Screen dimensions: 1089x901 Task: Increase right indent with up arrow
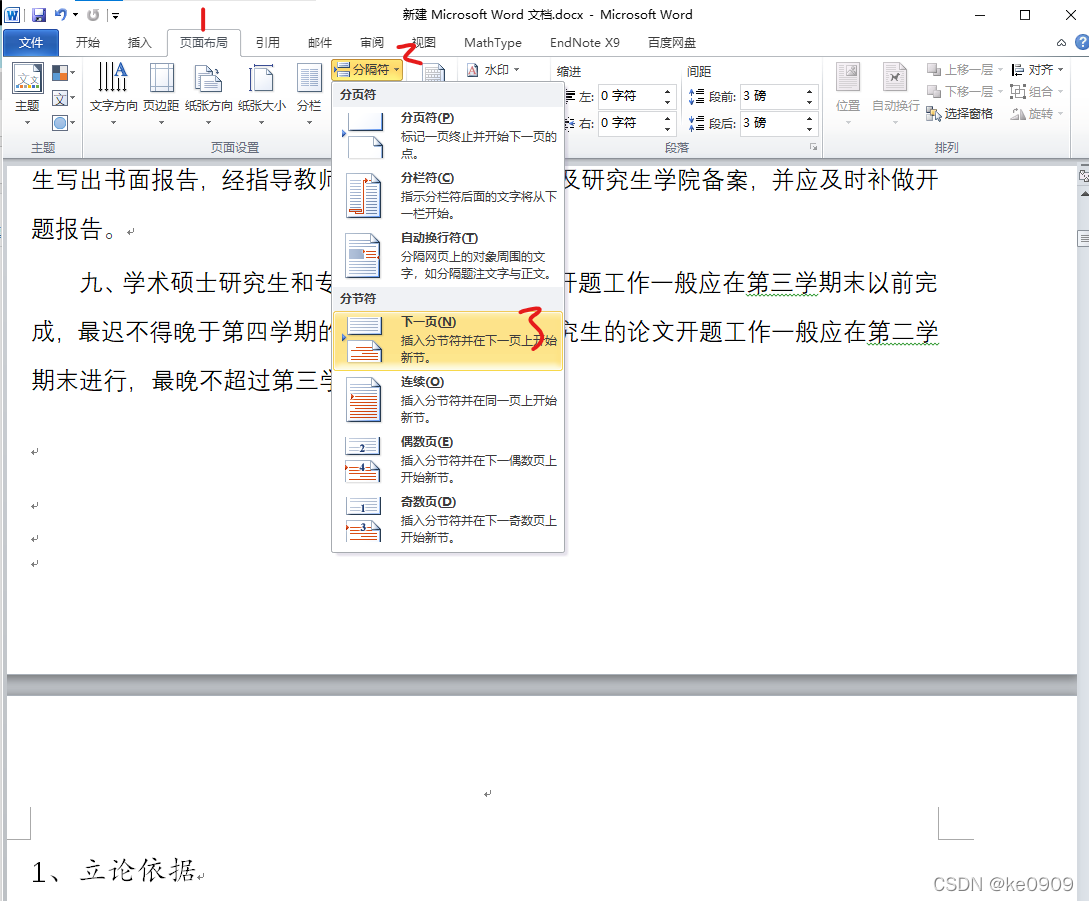[x=667, y=118]
